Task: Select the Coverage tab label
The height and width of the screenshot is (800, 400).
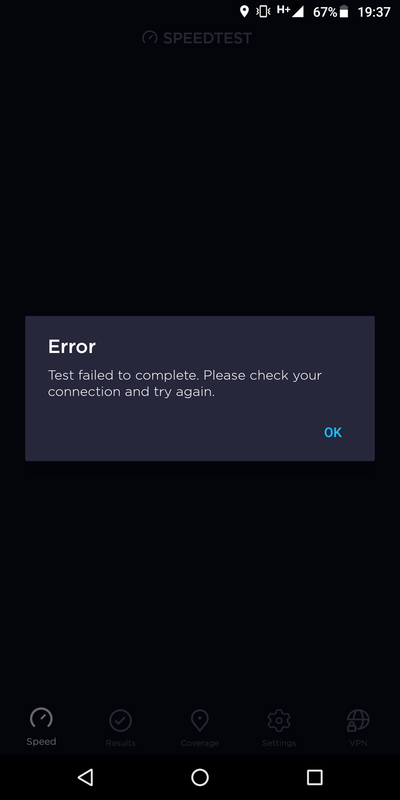Action: click(x=199, y=743)
